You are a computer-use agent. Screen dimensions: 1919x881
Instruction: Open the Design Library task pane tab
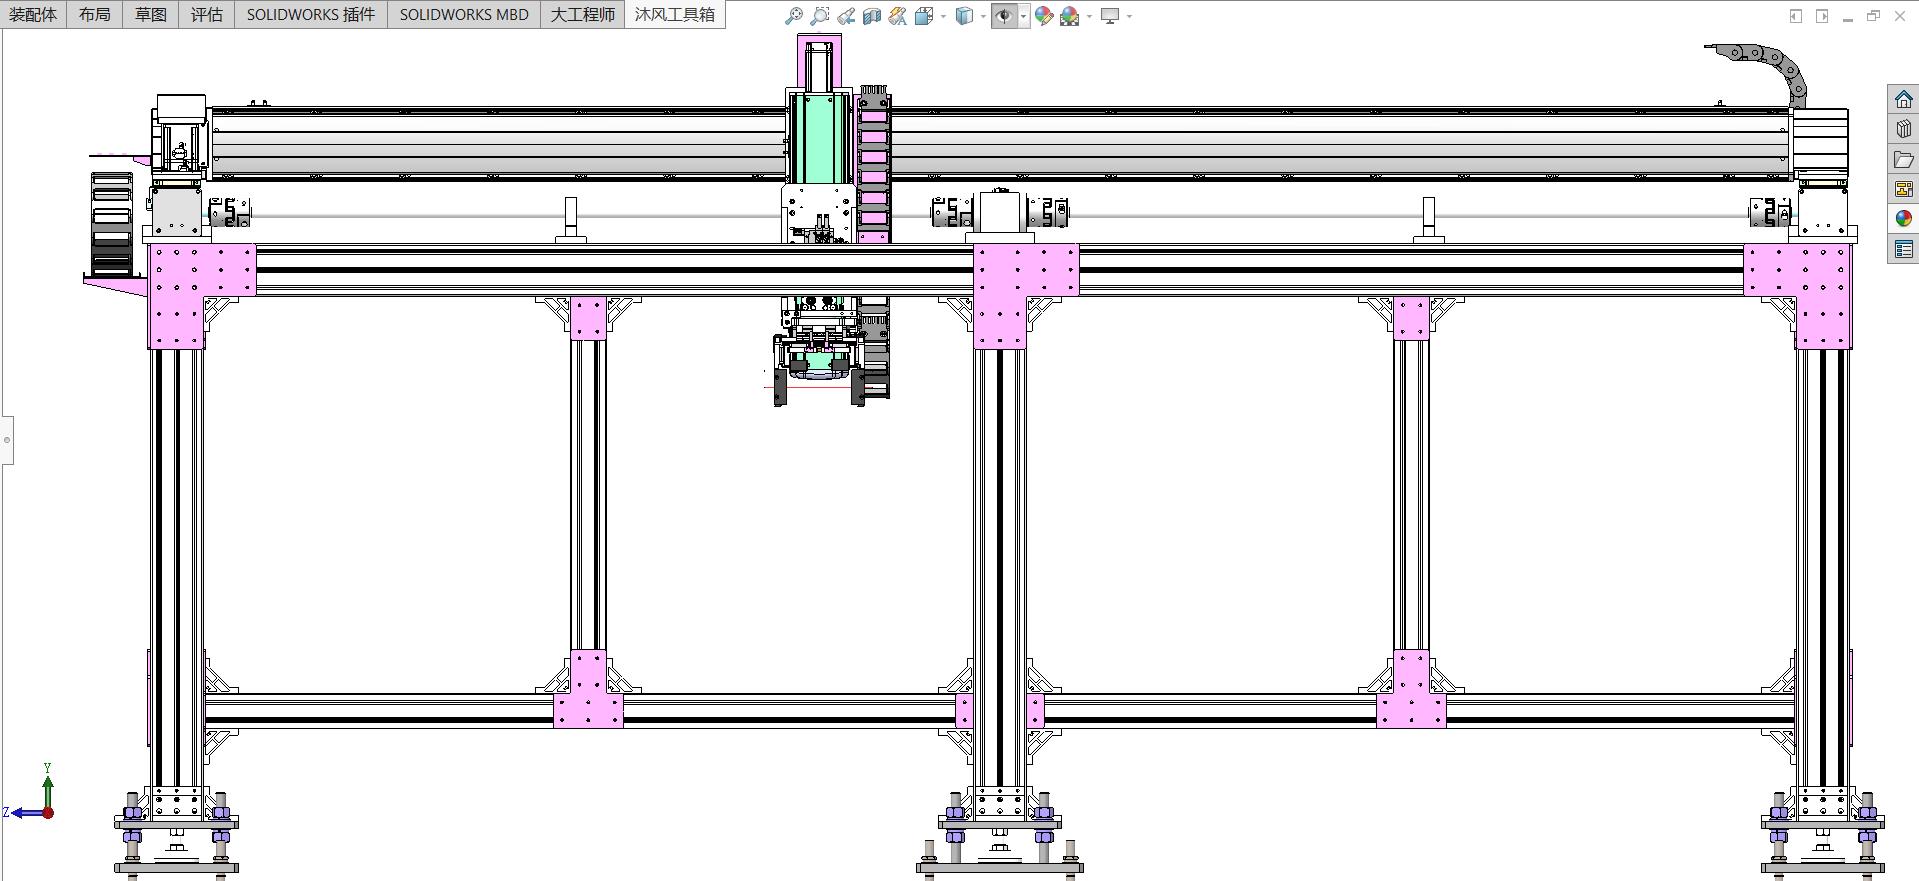(1903, 129)
